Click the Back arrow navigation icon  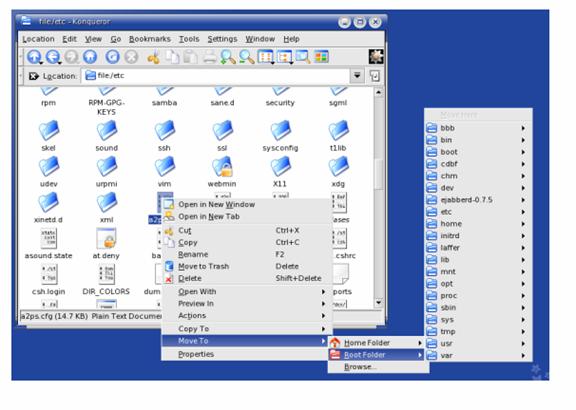coord(53,57)
